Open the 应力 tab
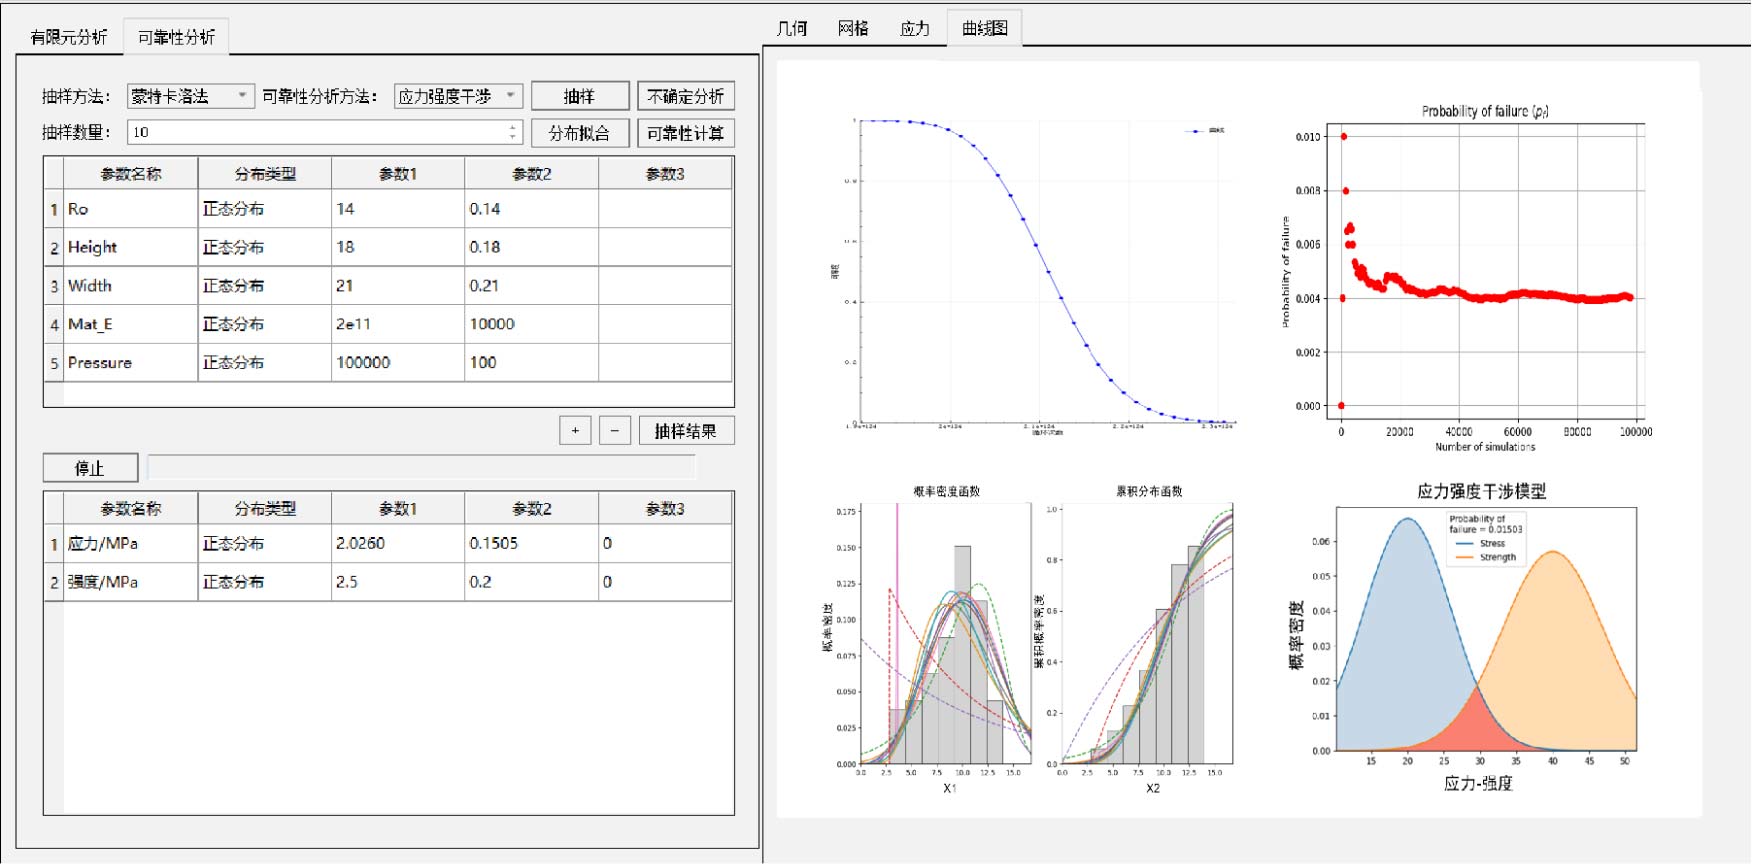 click(914, 28)
